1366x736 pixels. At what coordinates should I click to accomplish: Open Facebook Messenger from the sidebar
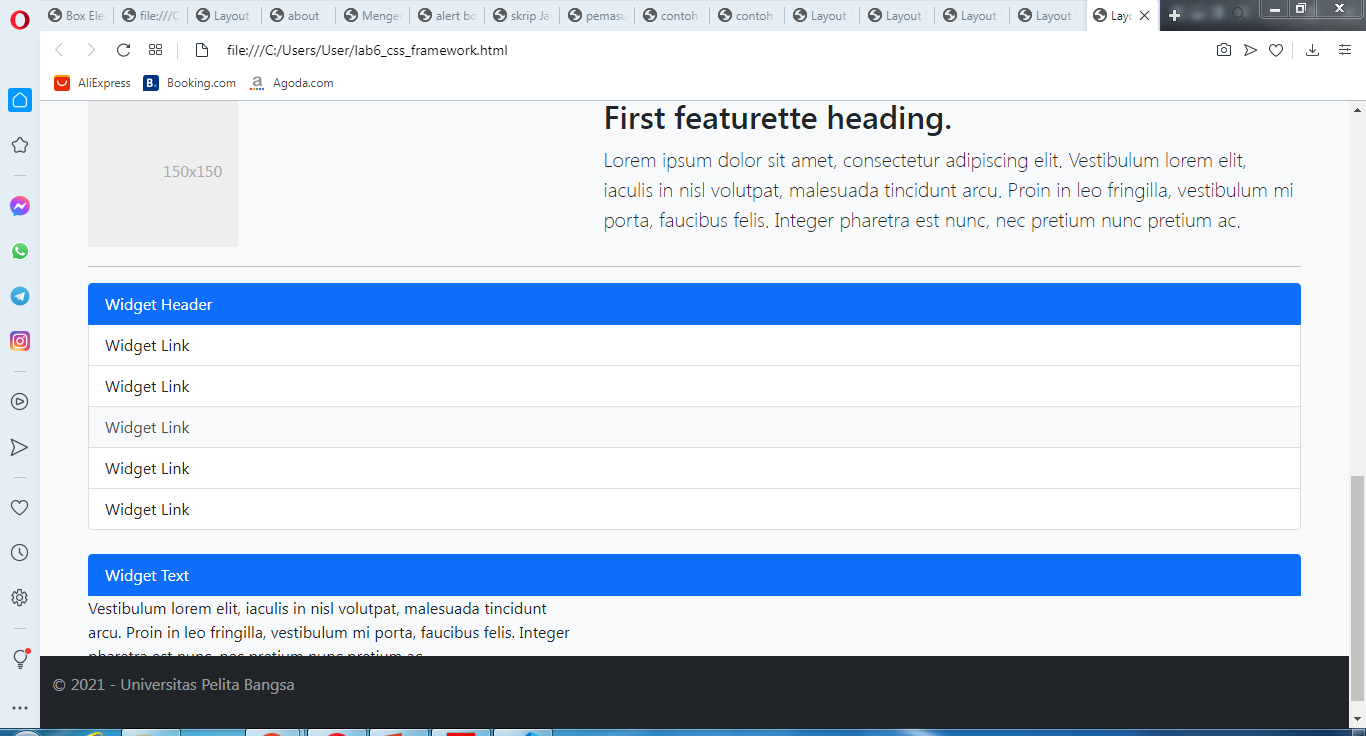[19, 206]
